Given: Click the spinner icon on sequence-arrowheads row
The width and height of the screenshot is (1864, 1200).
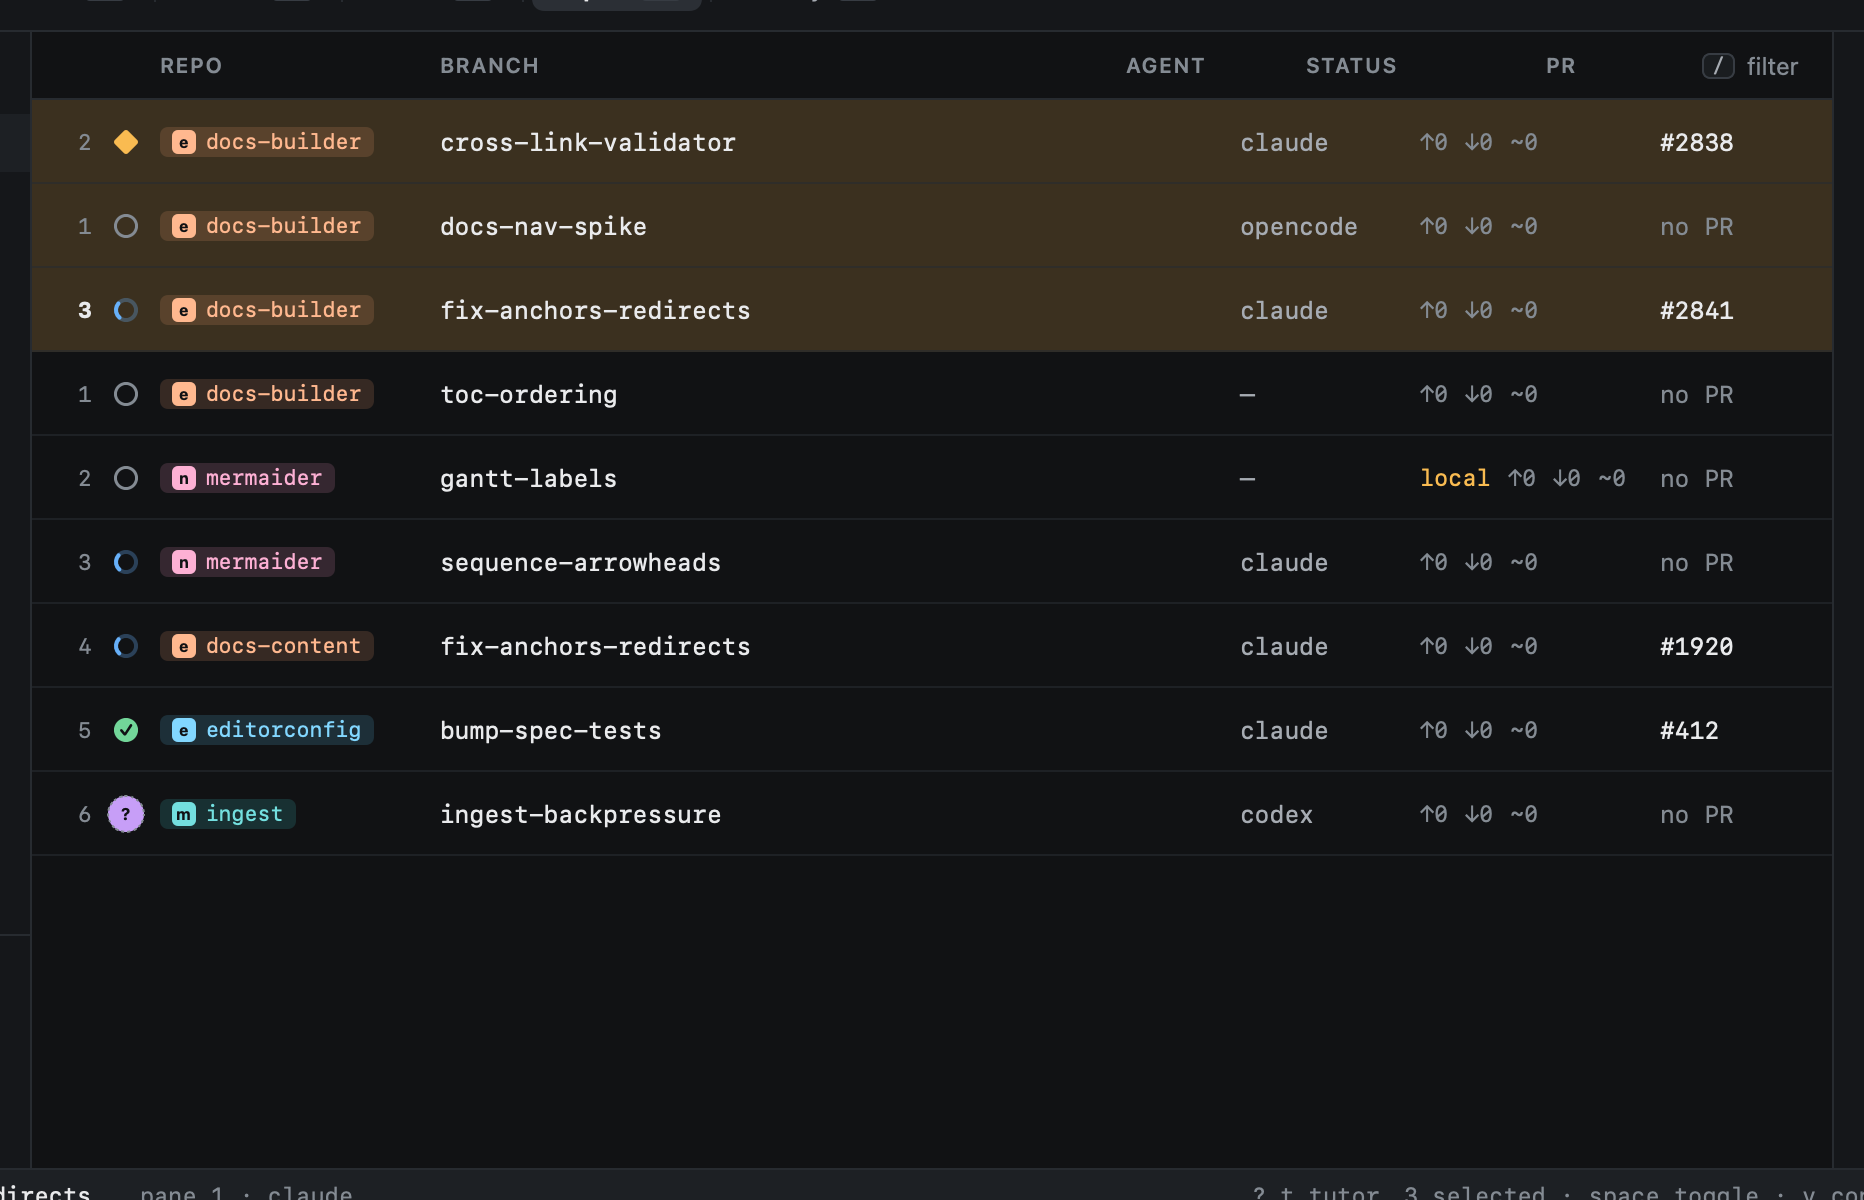Looking at the screenshot, I should (x=126, y=562).
